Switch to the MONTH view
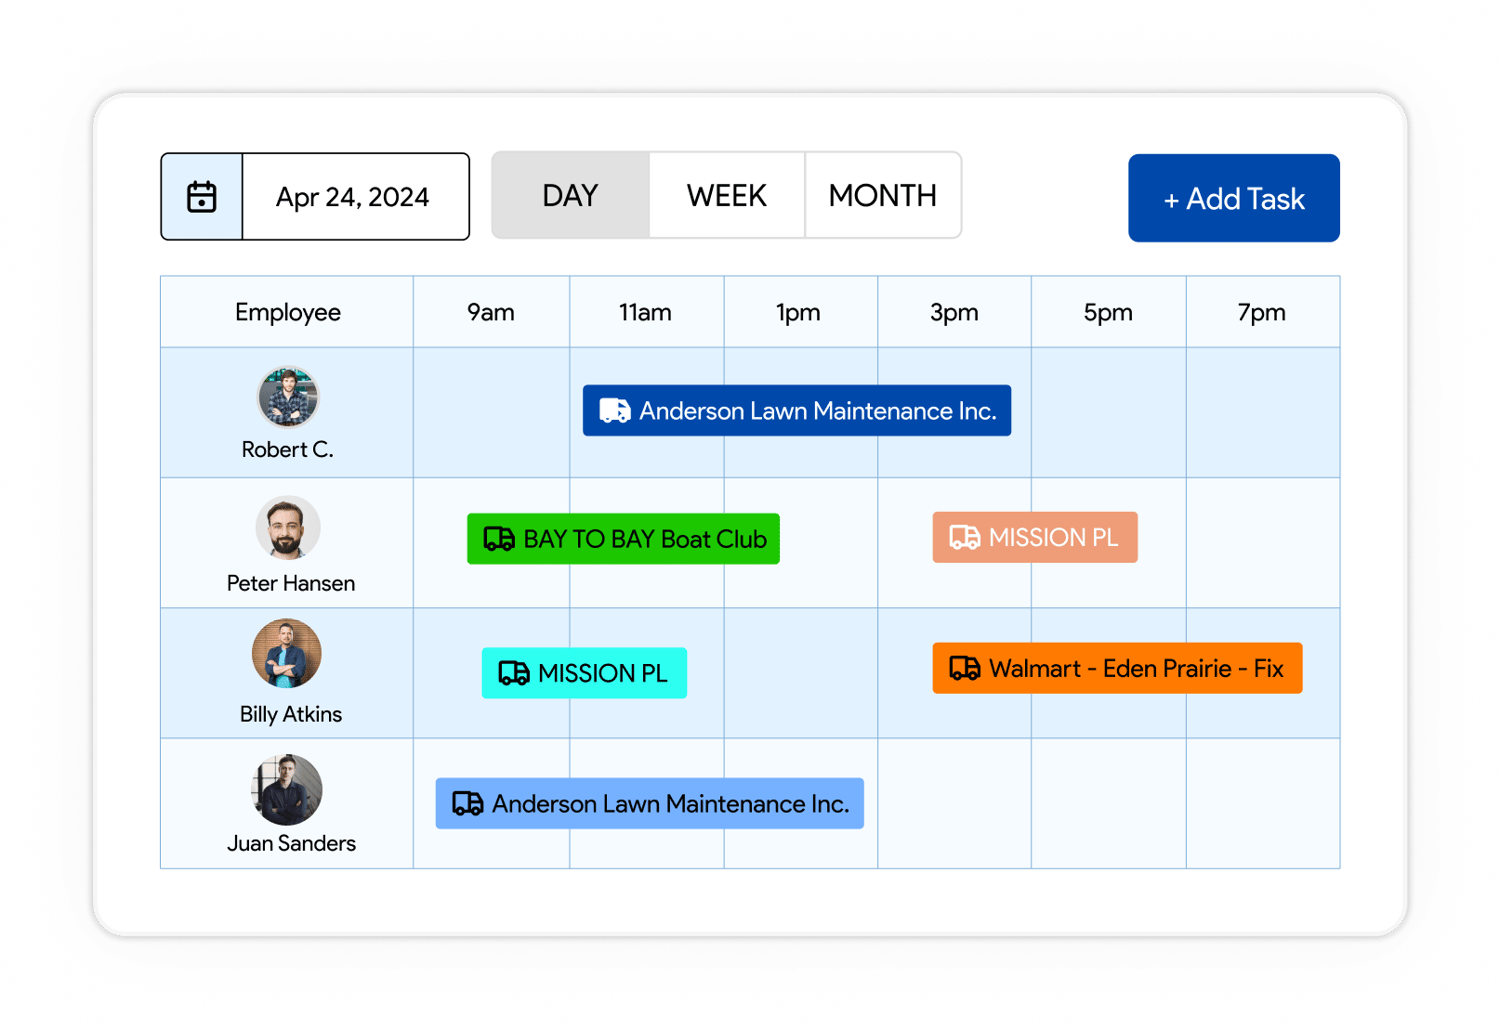The height and width of the screenshot is (1029, 1500). (x=883, y=195)
